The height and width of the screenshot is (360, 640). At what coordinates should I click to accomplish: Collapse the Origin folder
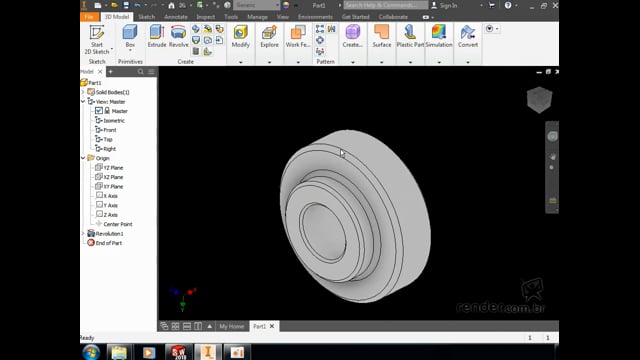coord(83,158)
